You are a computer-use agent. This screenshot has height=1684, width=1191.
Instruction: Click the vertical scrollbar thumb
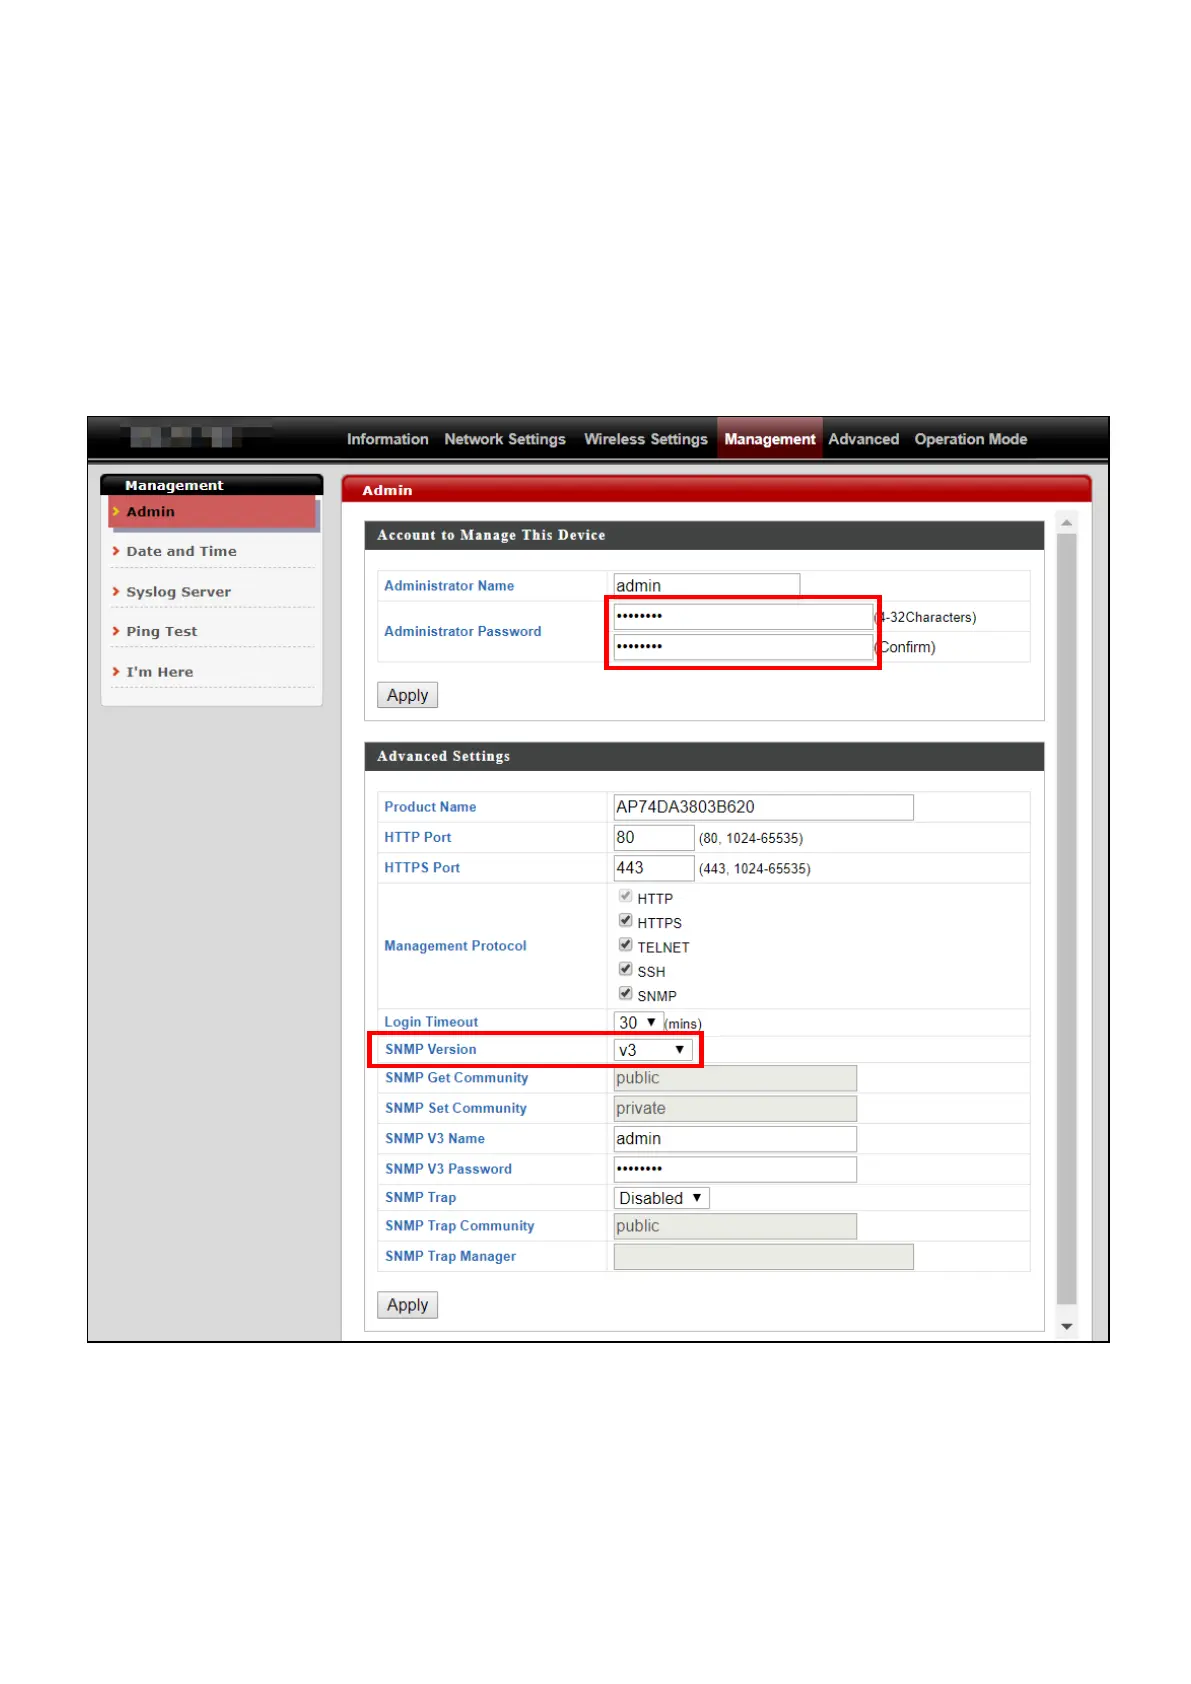pyautogui.click(x=1067, y=919)
